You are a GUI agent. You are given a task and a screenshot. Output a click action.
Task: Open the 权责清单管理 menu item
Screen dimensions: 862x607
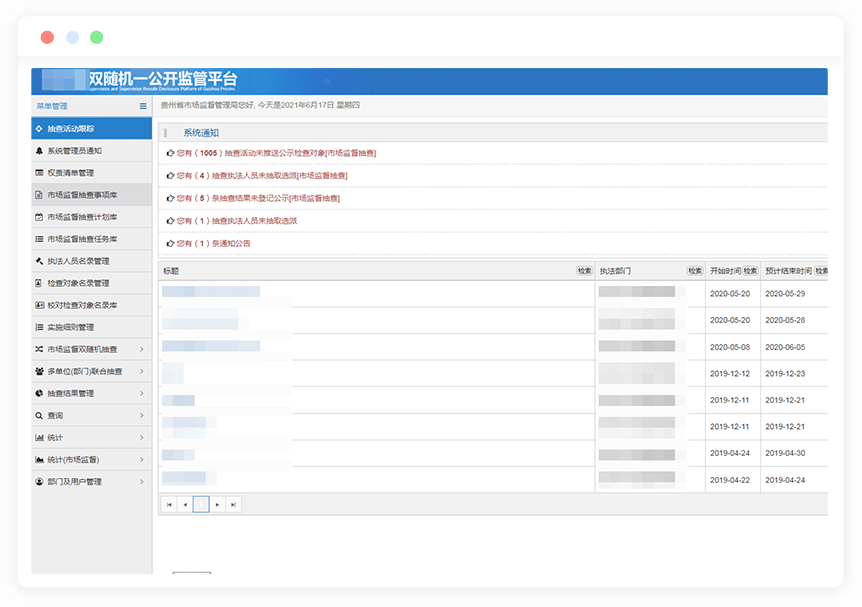point(70,173)
